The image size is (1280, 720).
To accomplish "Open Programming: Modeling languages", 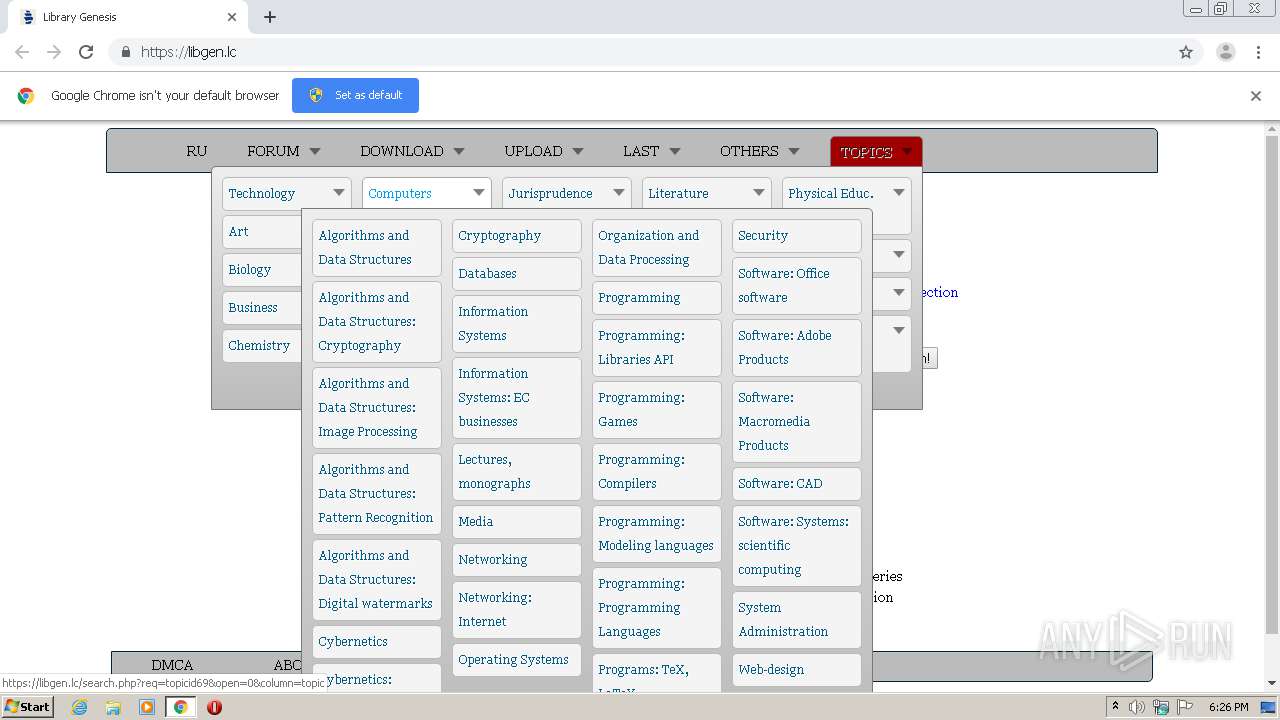I will (657, 533).
